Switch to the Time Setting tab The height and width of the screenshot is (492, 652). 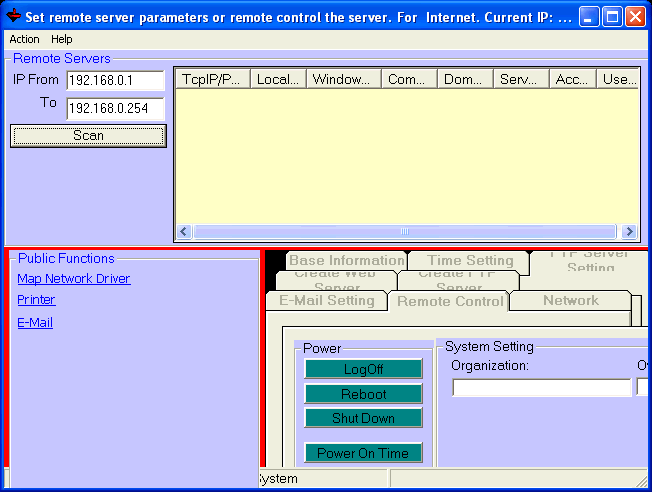tap(470, 261)
